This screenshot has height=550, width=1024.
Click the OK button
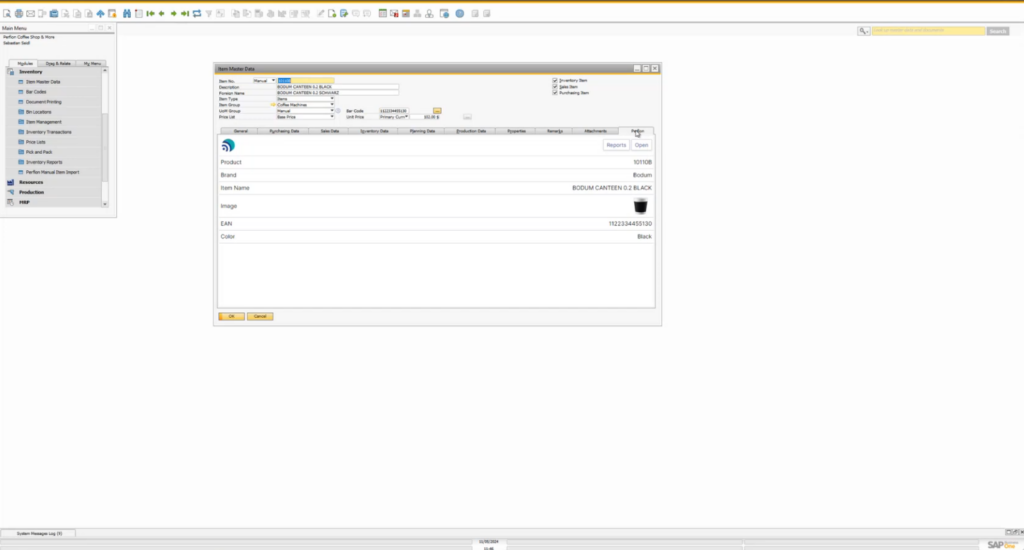click(x=231, y=316)
